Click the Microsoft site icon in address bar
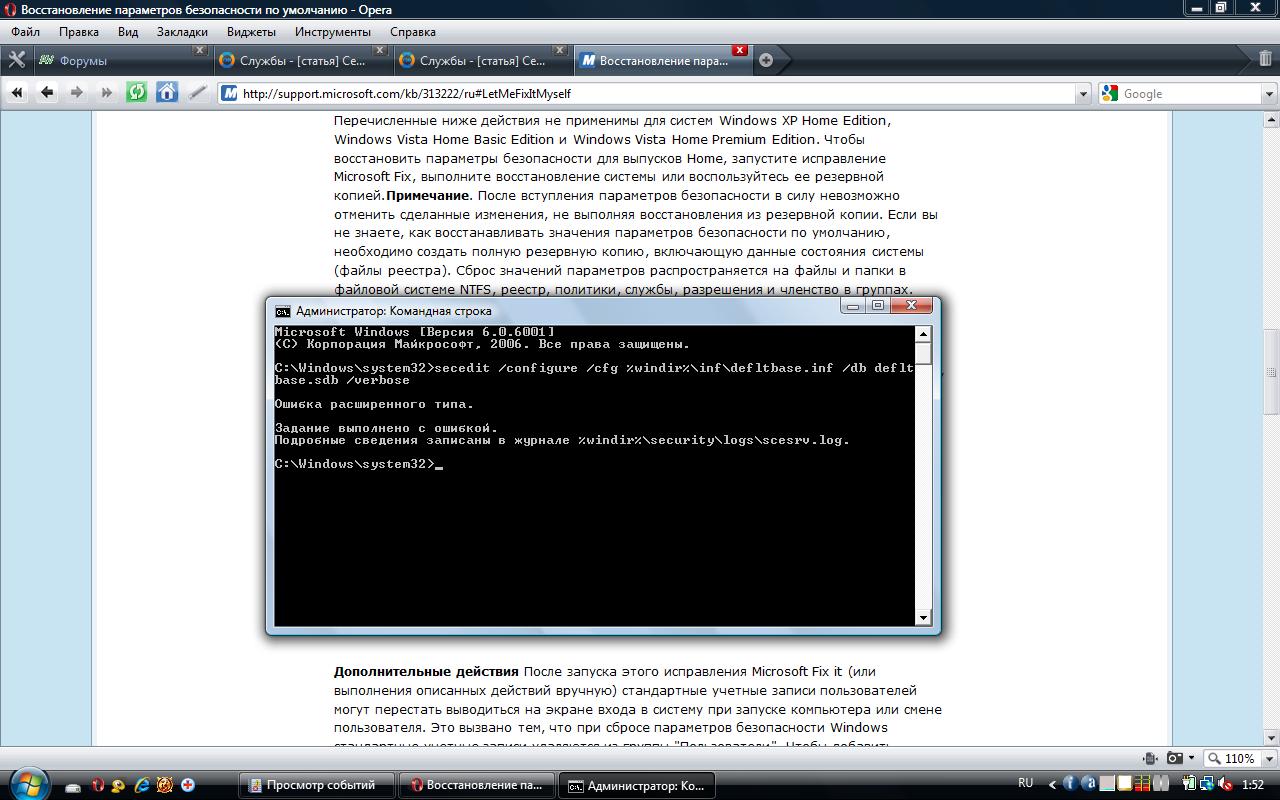 [x=229, y=93]
